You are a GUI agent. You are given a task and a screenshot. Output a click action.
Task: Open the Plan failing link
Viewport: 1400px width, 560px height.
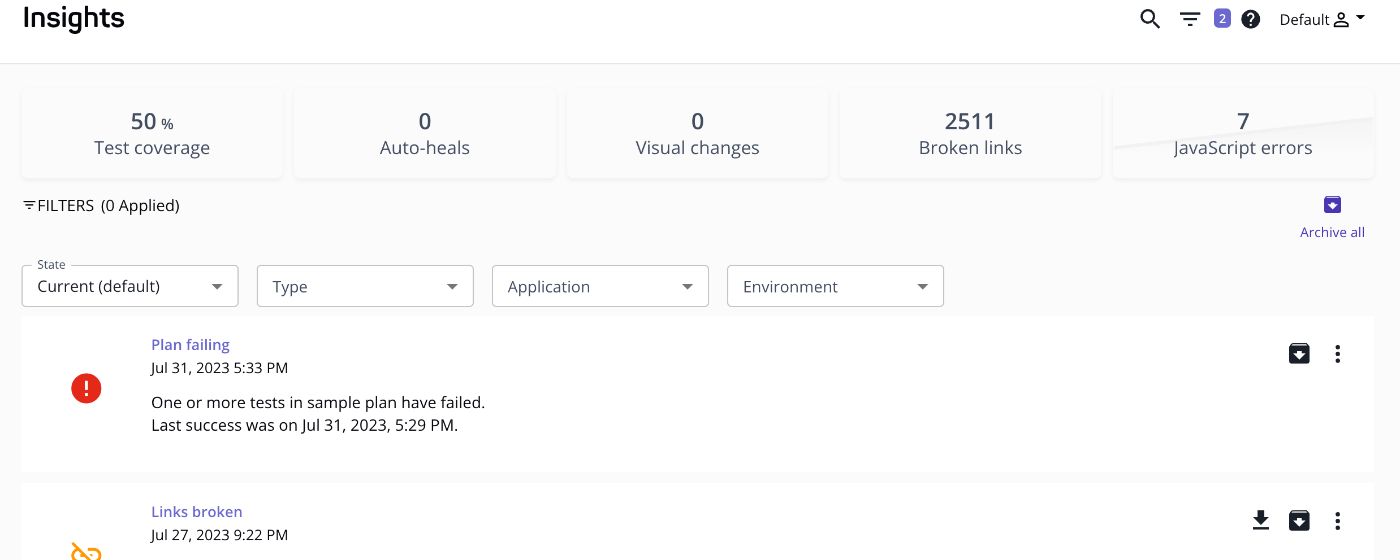click(190, 345)
